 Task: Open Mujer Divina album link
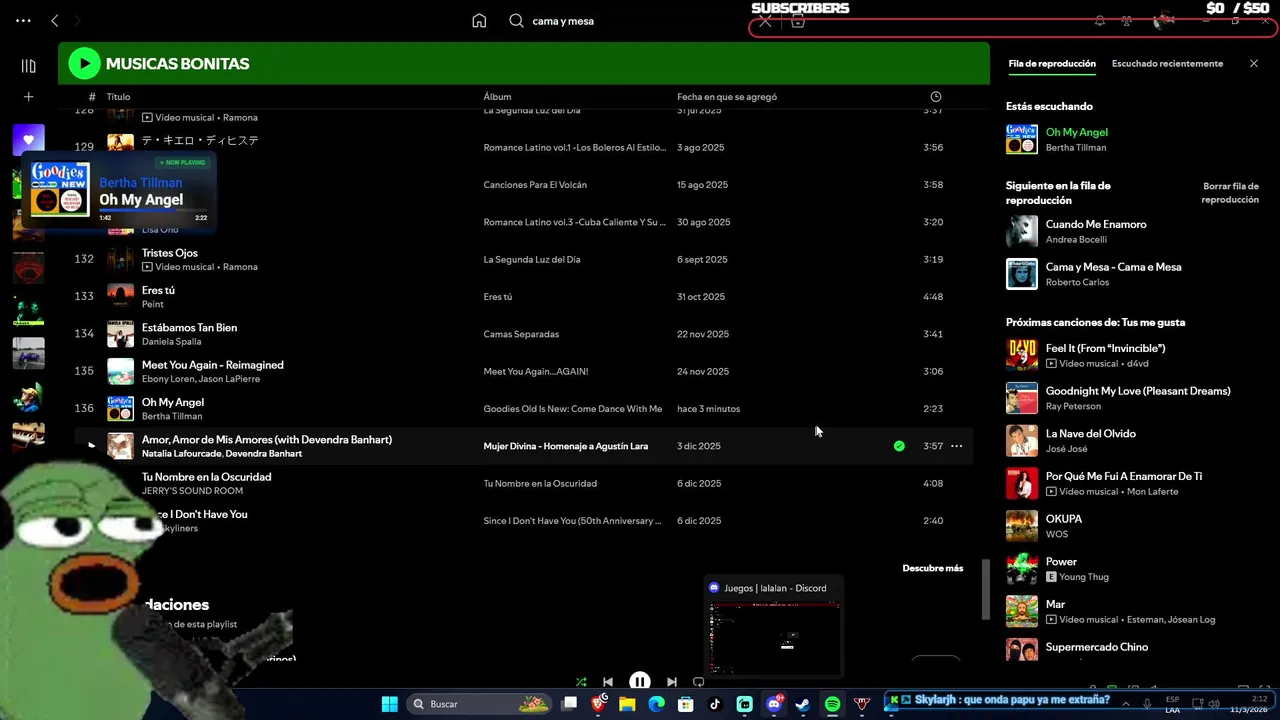tap(566, 446)
